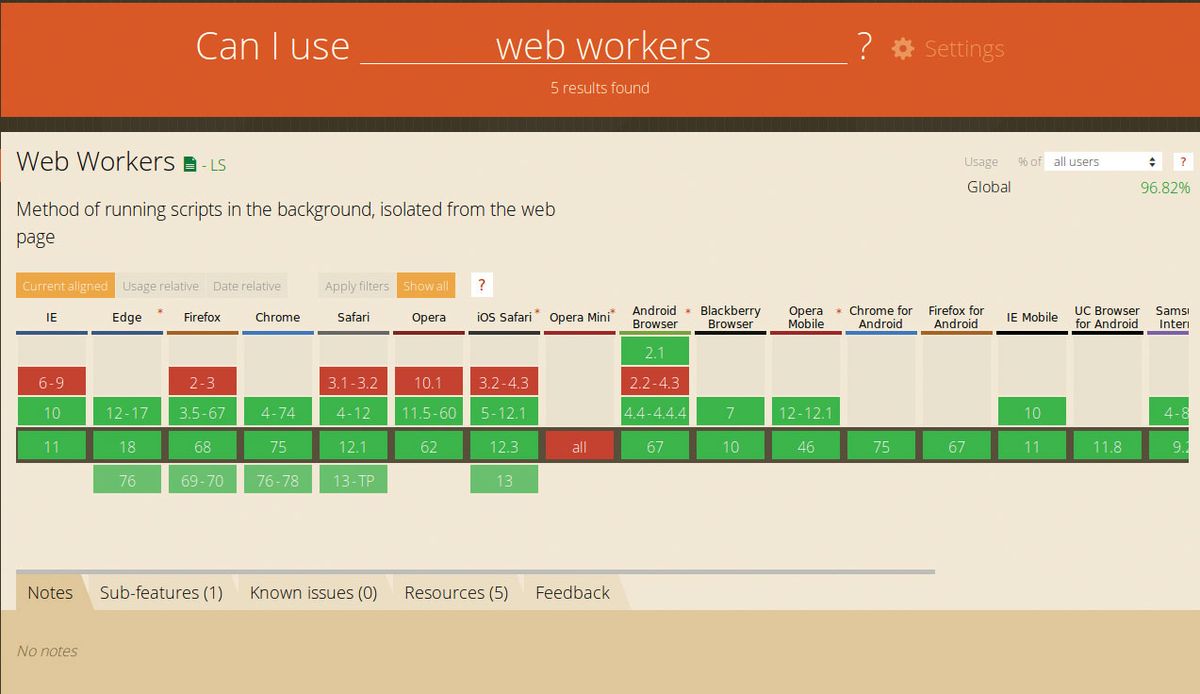Switch to Date relative view
The height and width of the screenshot is (694, 1200).
(x=246, y=285)
